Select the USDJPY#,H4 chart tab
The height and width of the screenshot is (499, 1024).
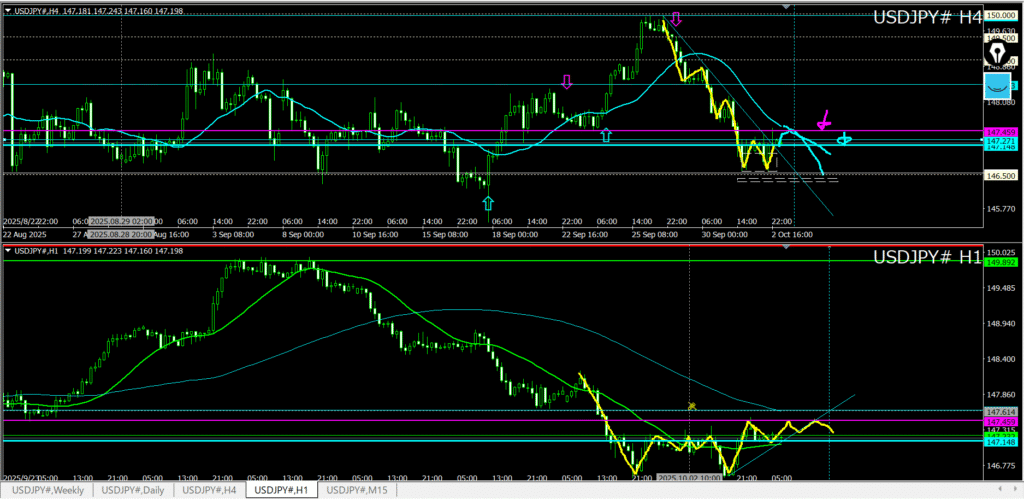[x=210, y=490]
